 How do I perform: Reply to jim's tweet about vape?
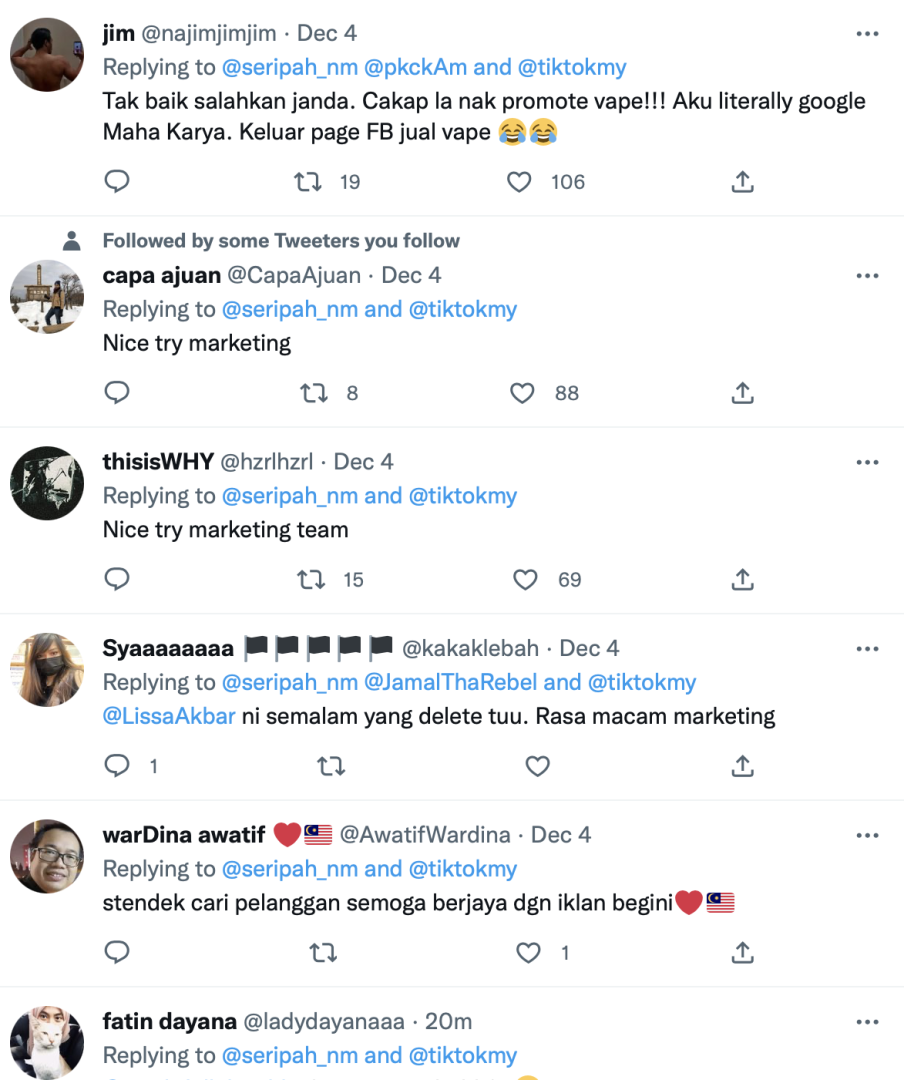point(117,181)
